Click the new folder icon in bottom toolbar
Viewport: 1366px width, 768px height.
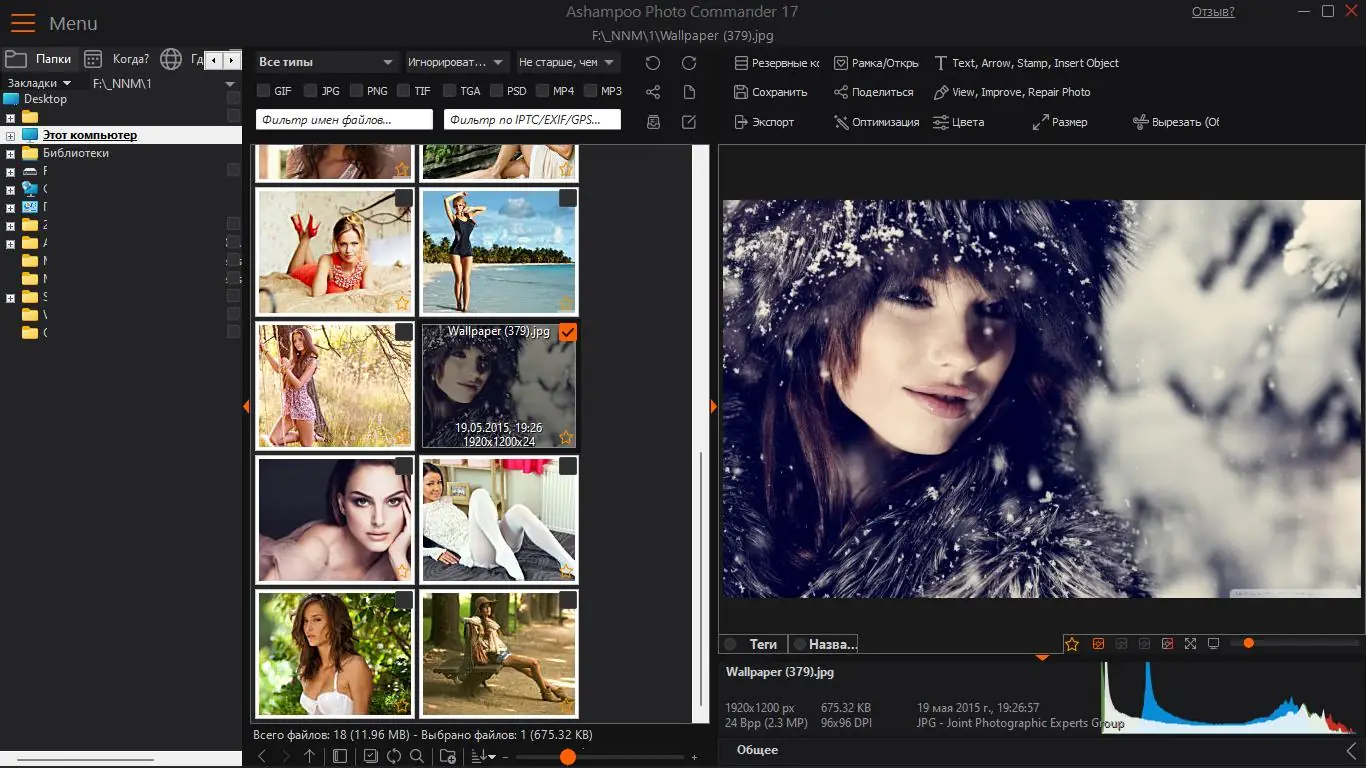pos(448,757)
